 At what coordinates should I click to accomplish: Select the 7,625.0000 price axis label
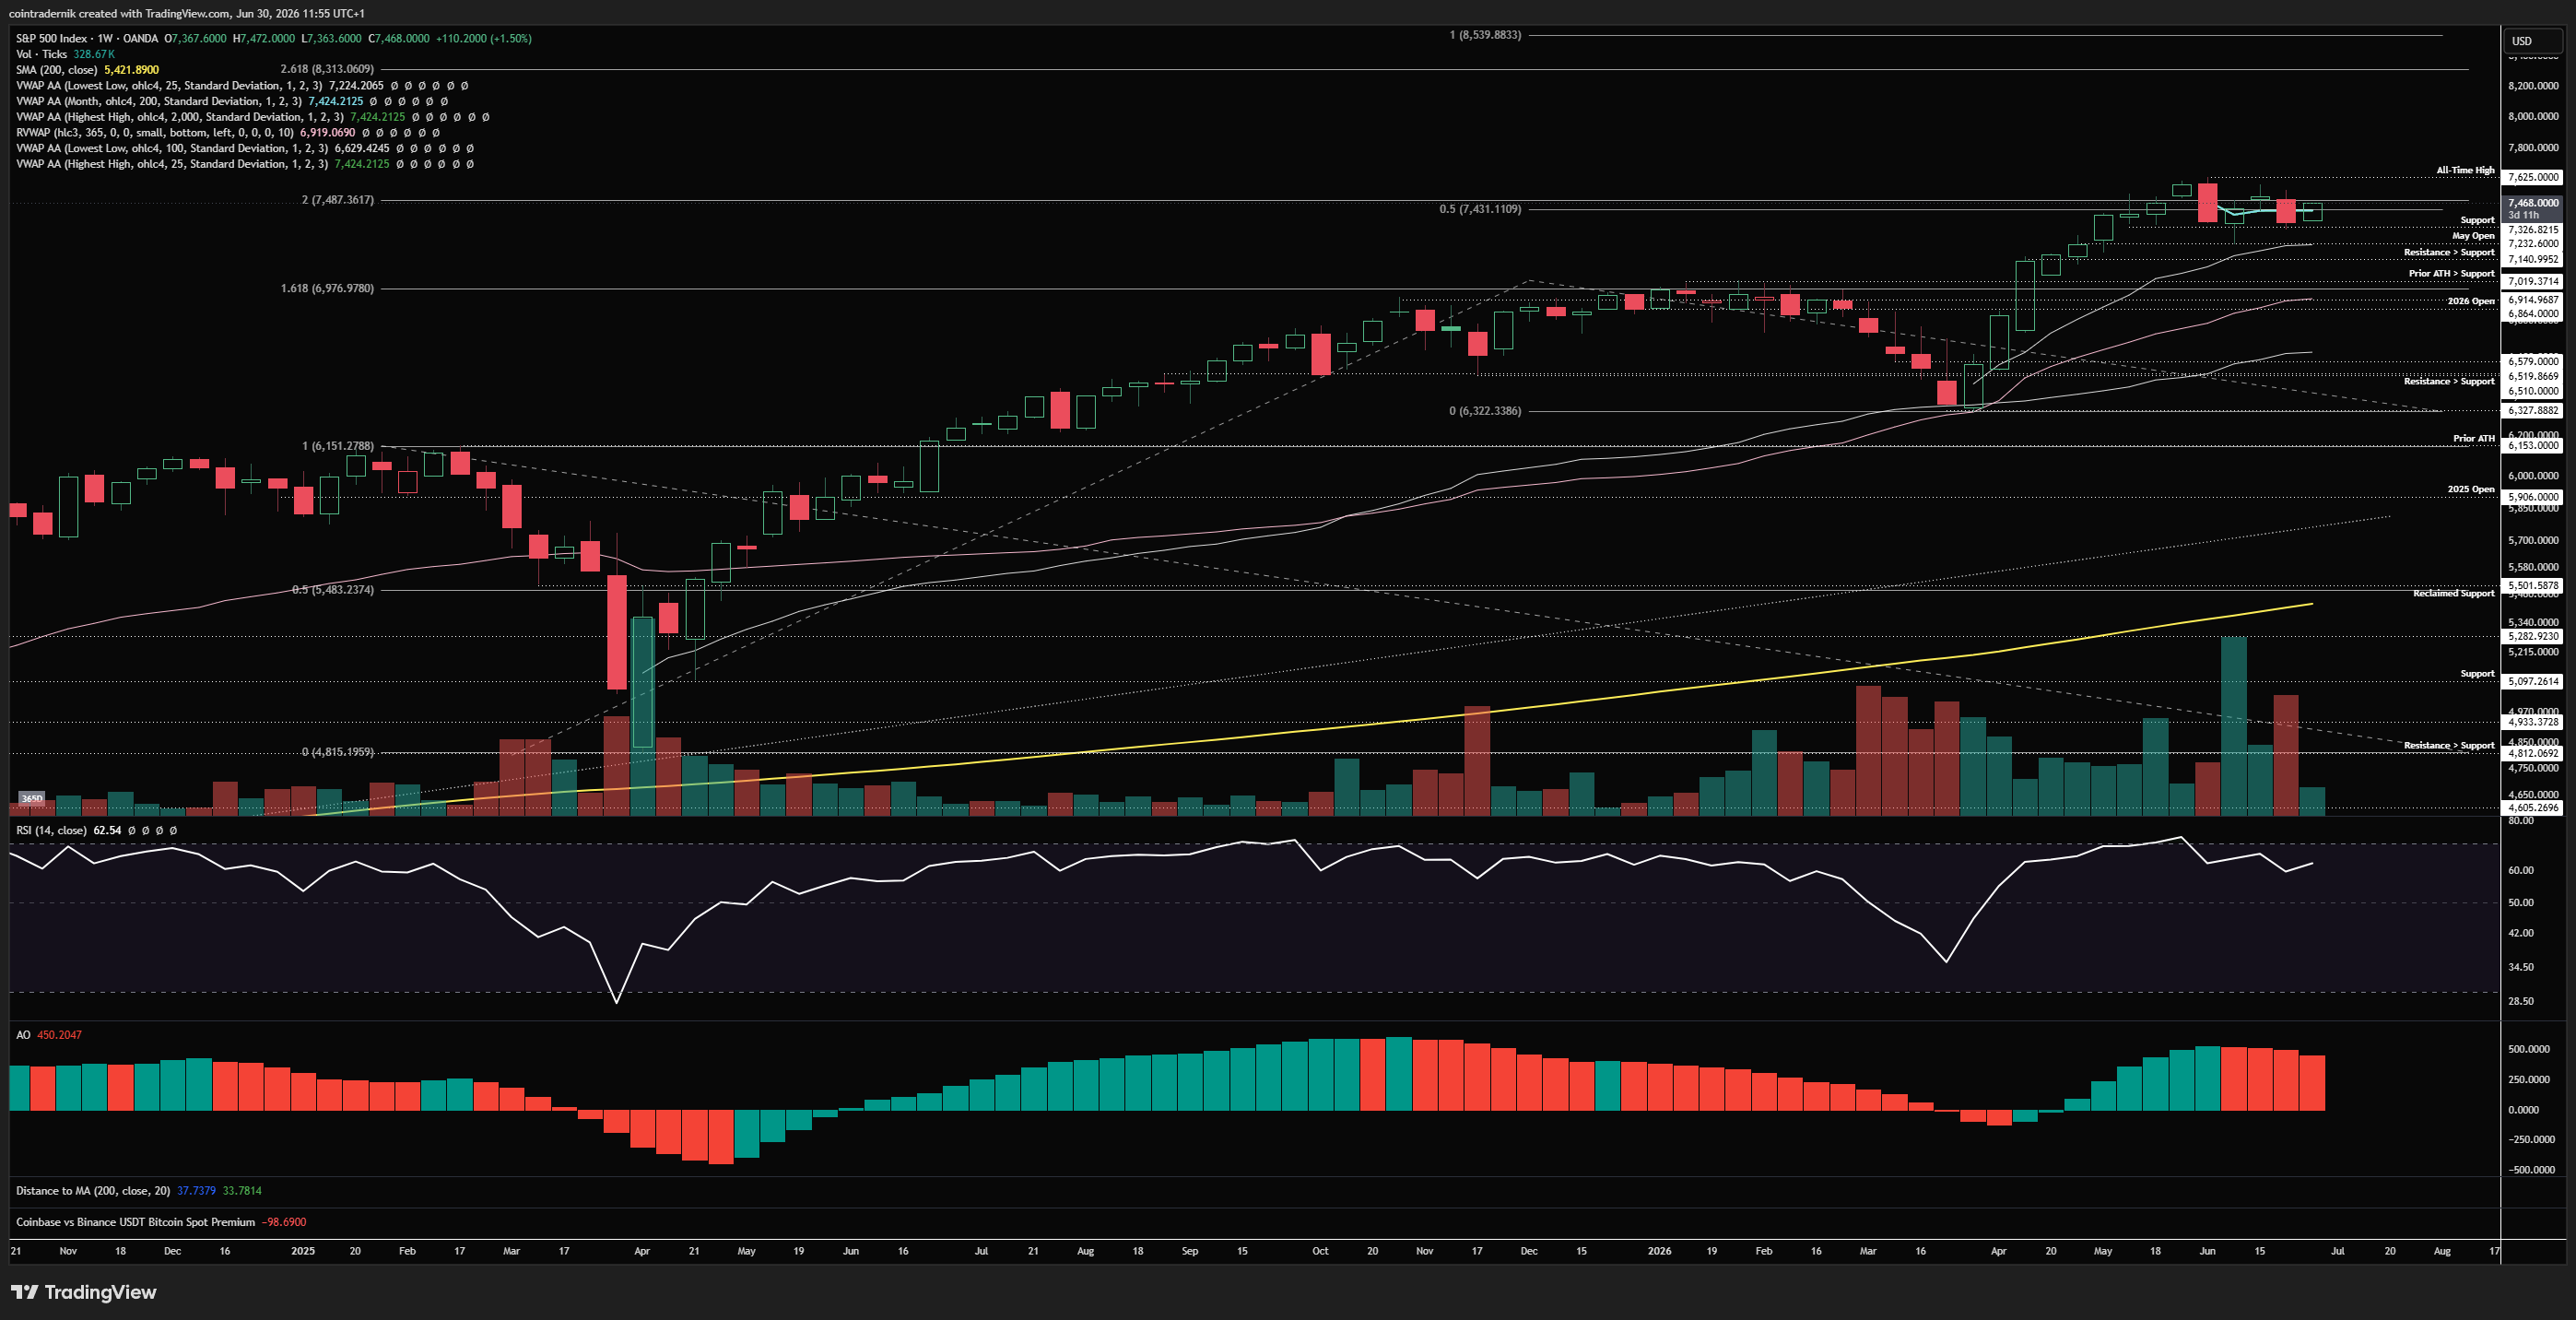tap(2533, 177)
